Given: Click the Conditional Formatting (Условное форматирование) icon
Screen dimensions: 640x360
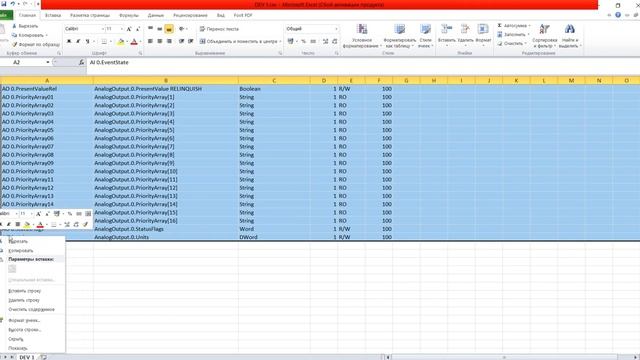Looking at the screenshot, I should (x=362, y=29).
